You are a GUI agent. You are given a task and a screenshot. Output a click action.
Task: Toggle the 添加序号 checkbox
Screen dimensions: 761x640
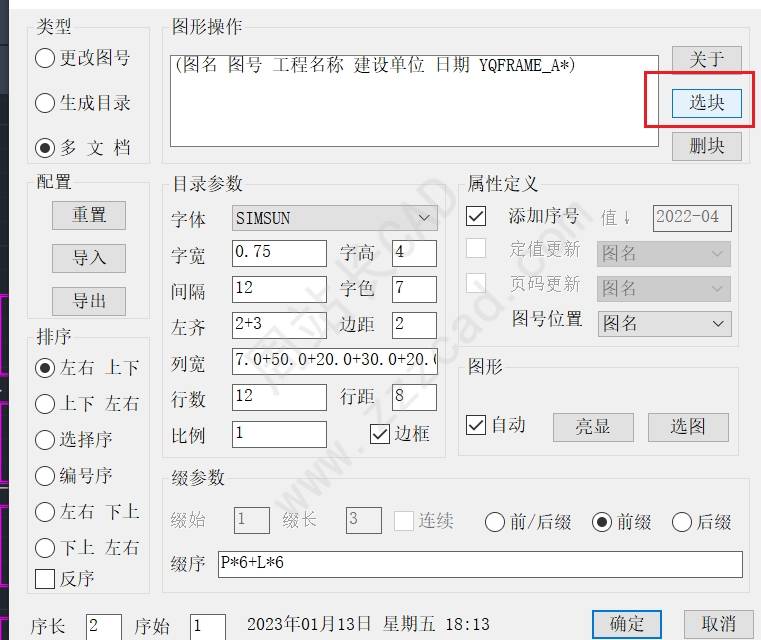coord(476,216)
